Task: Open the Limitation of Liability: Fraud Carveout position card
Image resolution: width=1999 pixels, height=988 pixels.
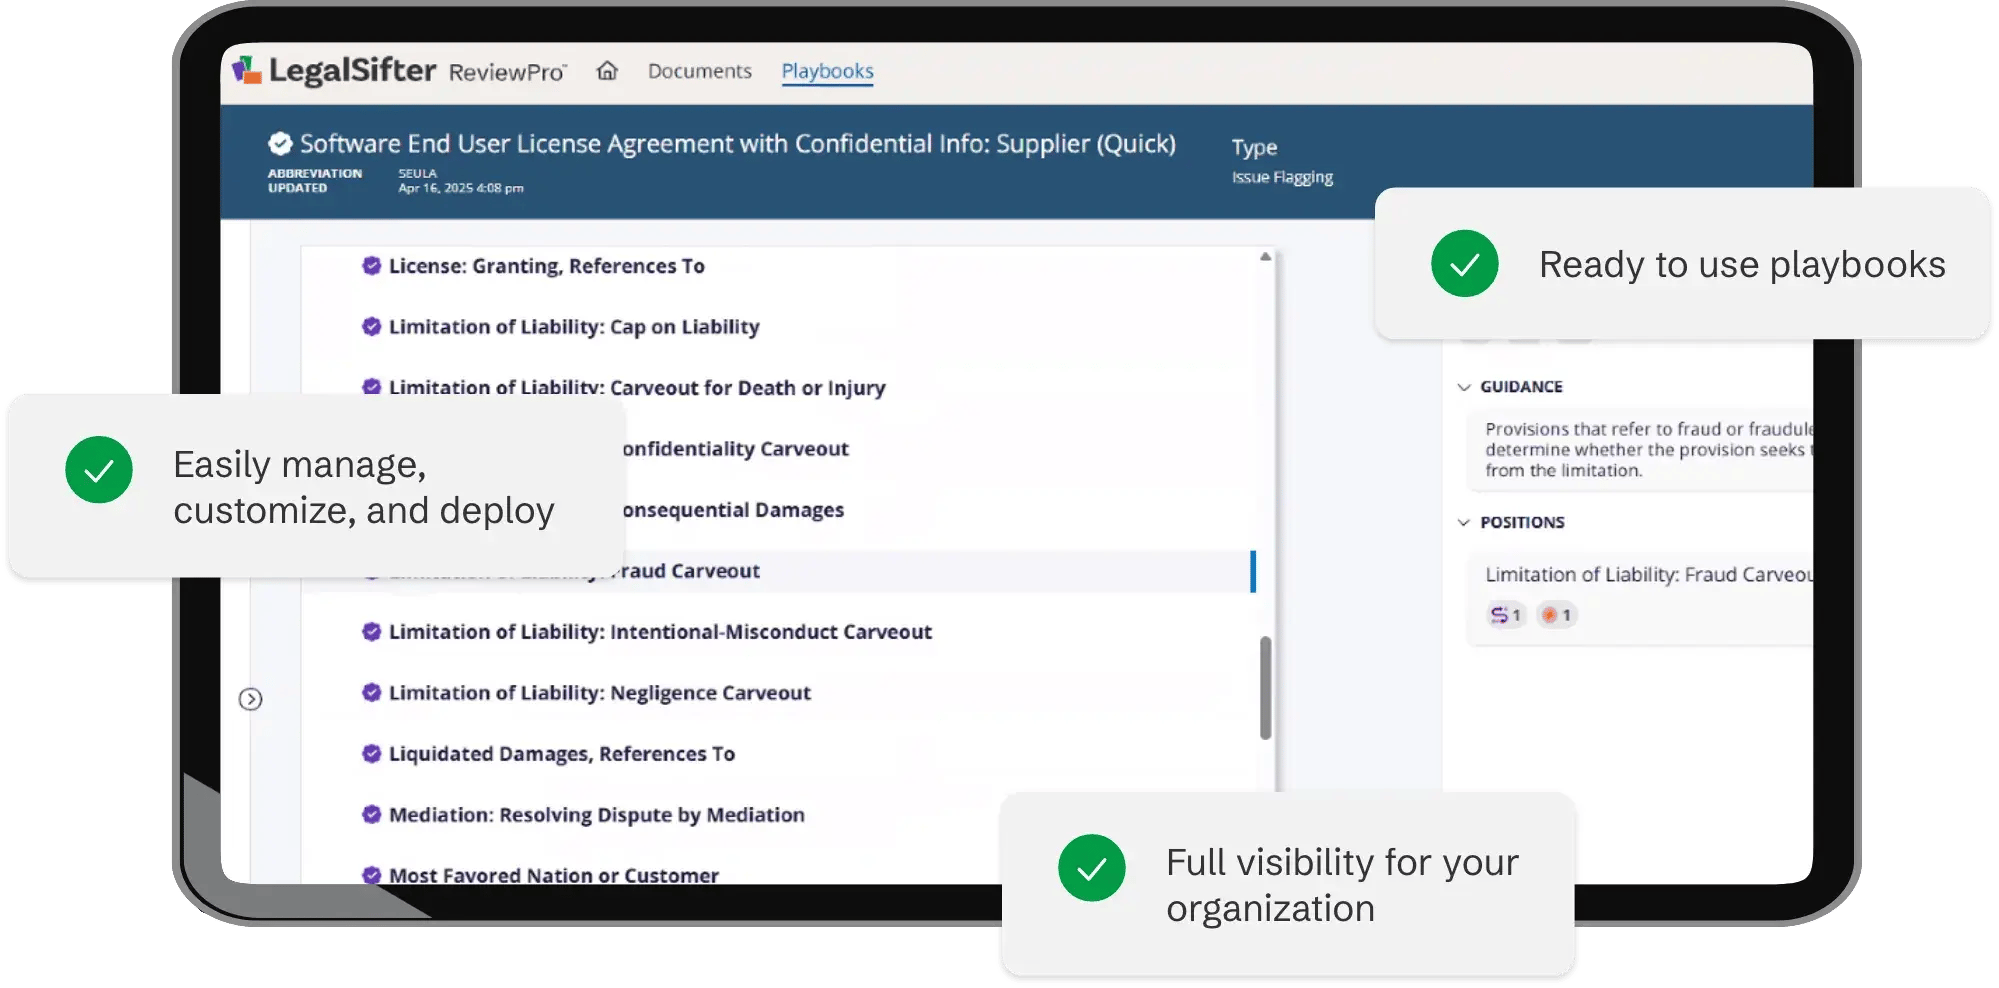Action: point(1645,575)
